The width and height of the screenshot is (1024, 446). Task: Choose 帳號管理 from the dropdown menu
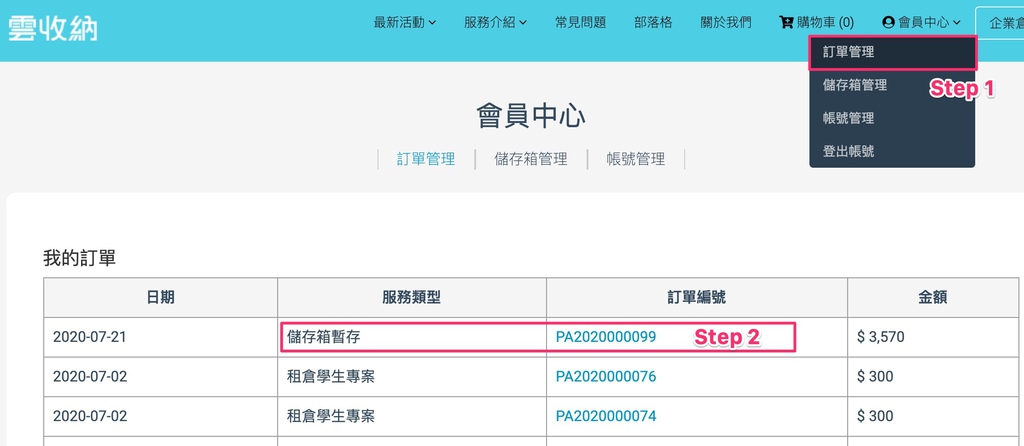pyautogui.click(x=848, y=118)
